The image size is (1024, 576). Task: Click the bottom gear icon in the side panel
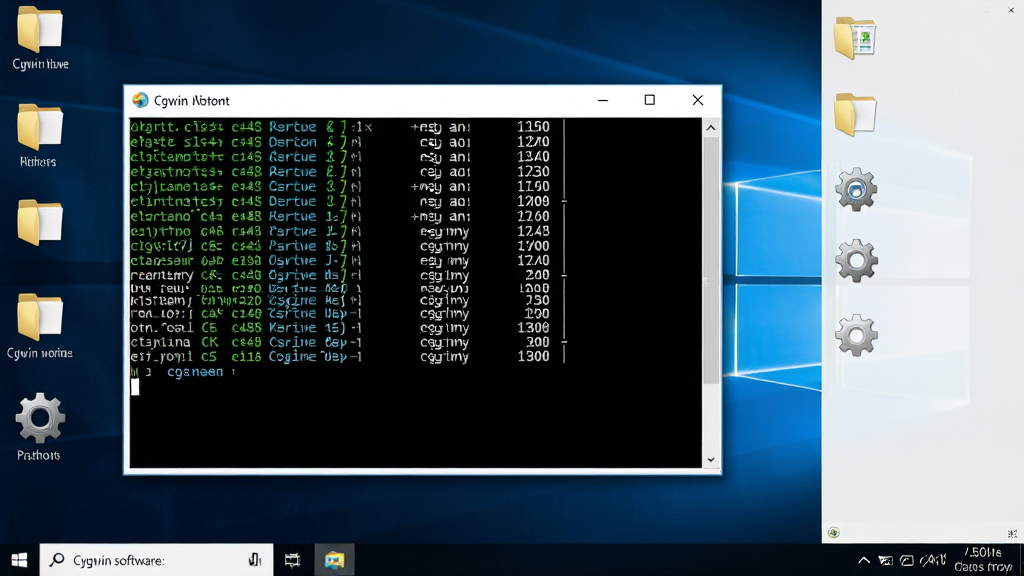click(x=856, y=335)
